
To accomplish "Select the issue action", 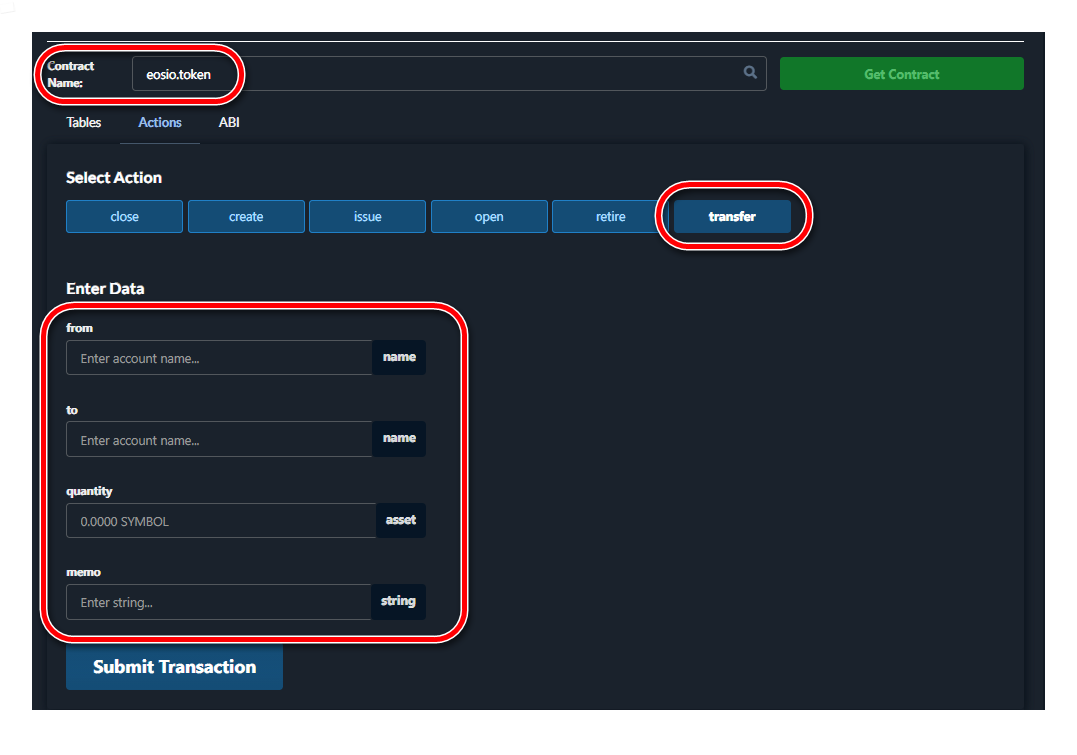I will click(367, 216).
